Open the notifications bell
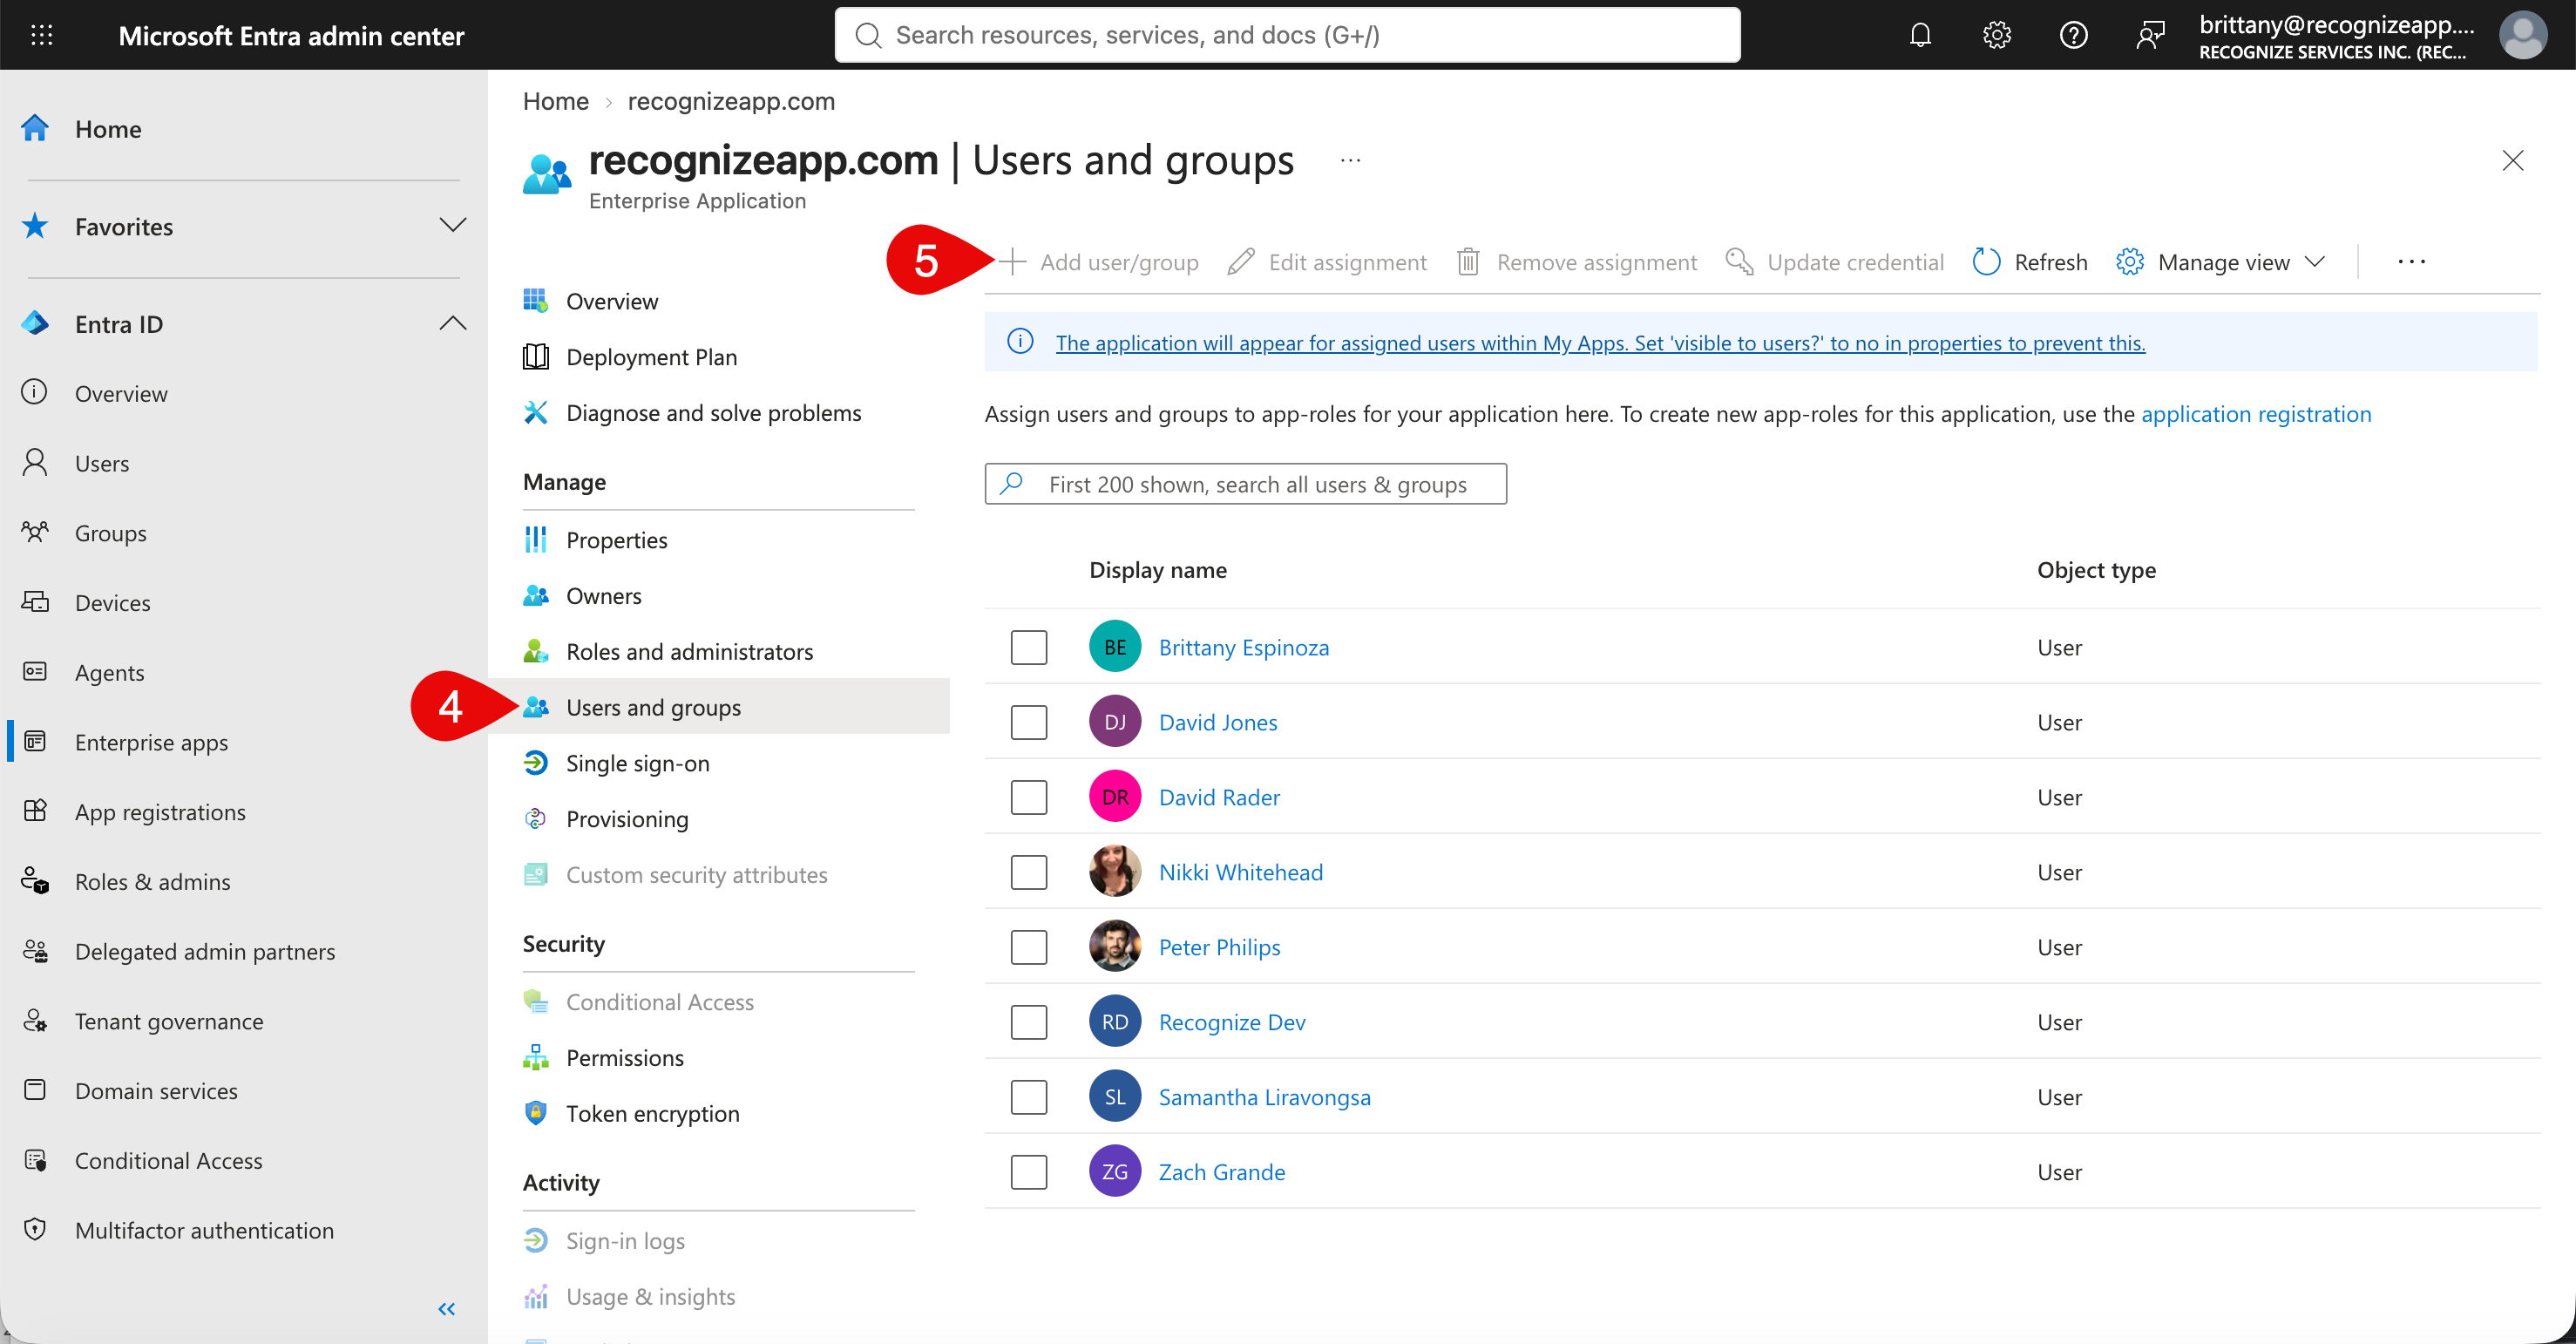The image size is (2576, 1344). click(x=1920, y=35)
